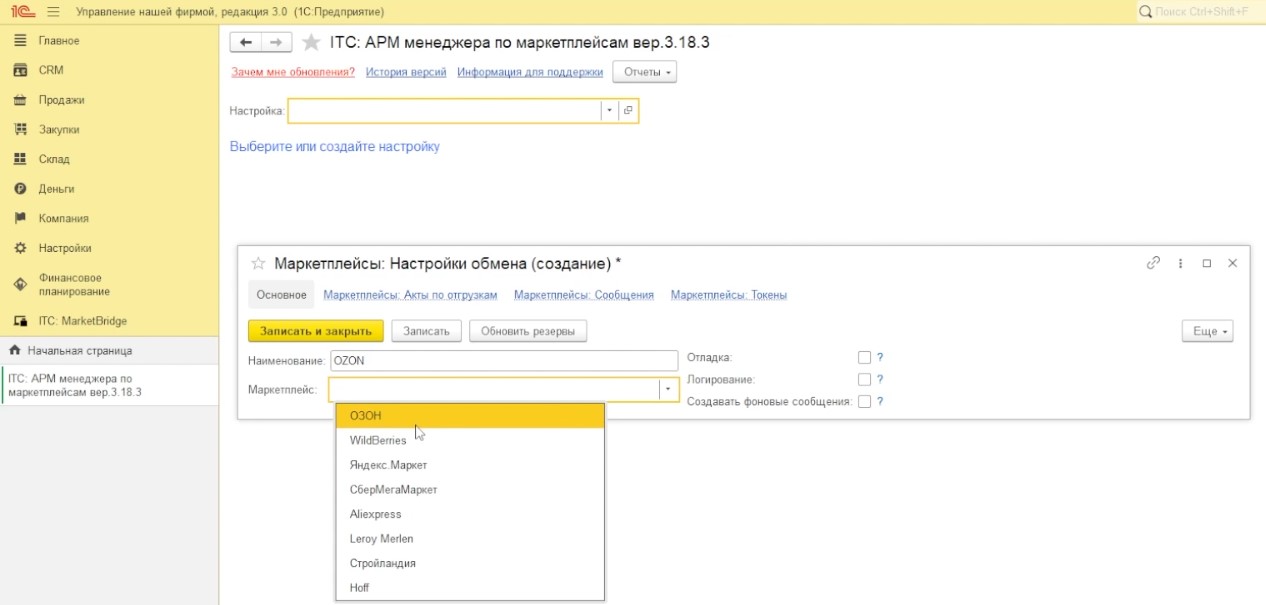The height and width of the screenshot is (605, 1266).
Task: Click into the Маркетплейс input field
Action: click(x=493, y=389)
